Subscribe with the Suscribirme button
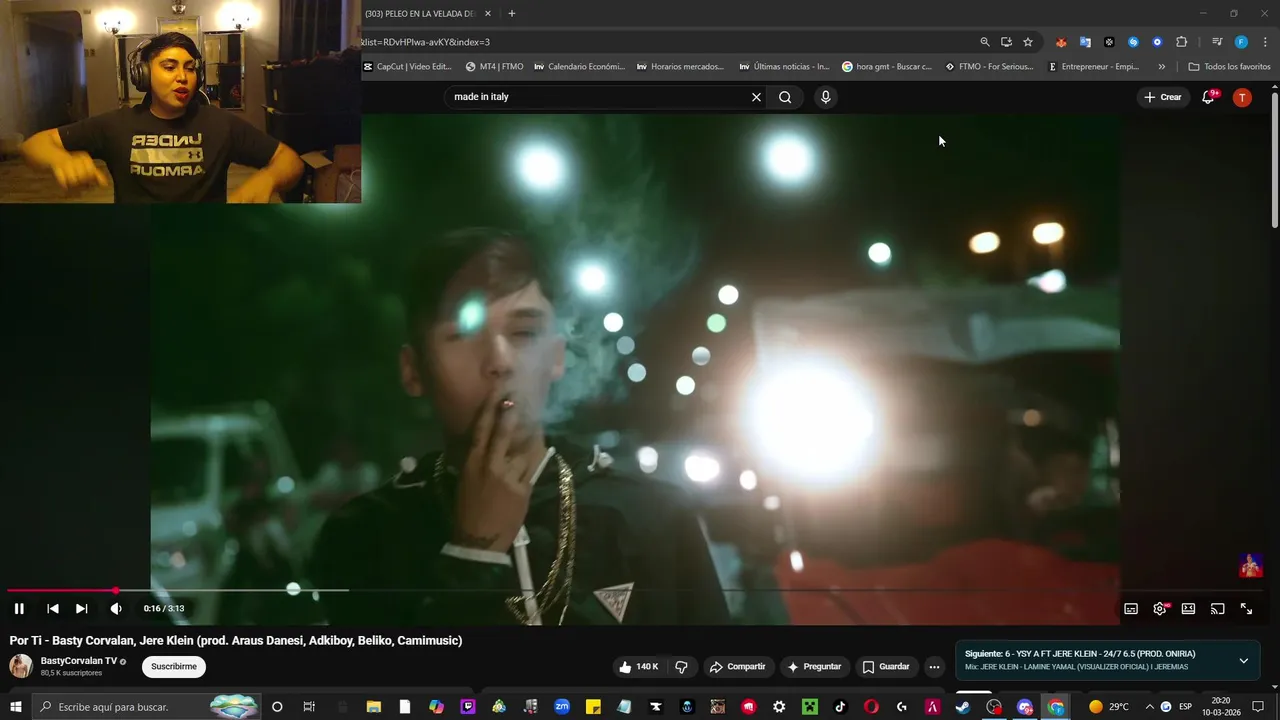The width and height of the screenshot is (1280, 720). click(x=174, y=667)
